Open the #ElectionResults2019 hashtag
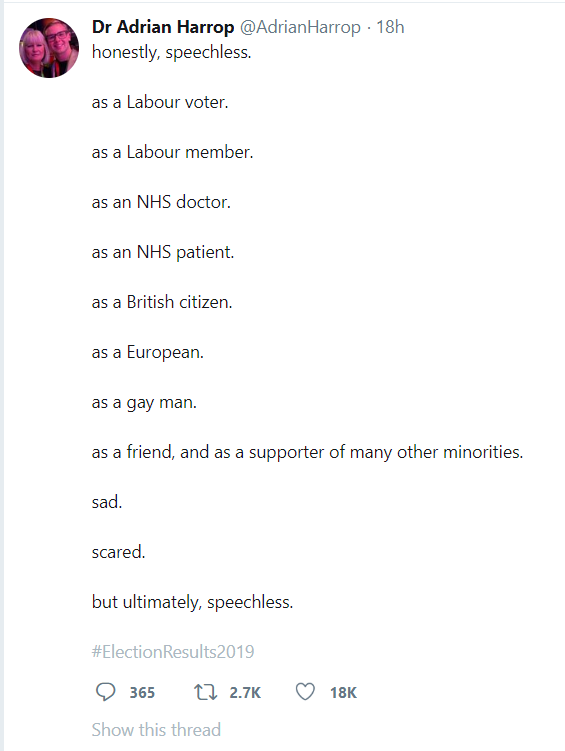The width and height of the screenshot is (565, 751). tap(173, 652)
